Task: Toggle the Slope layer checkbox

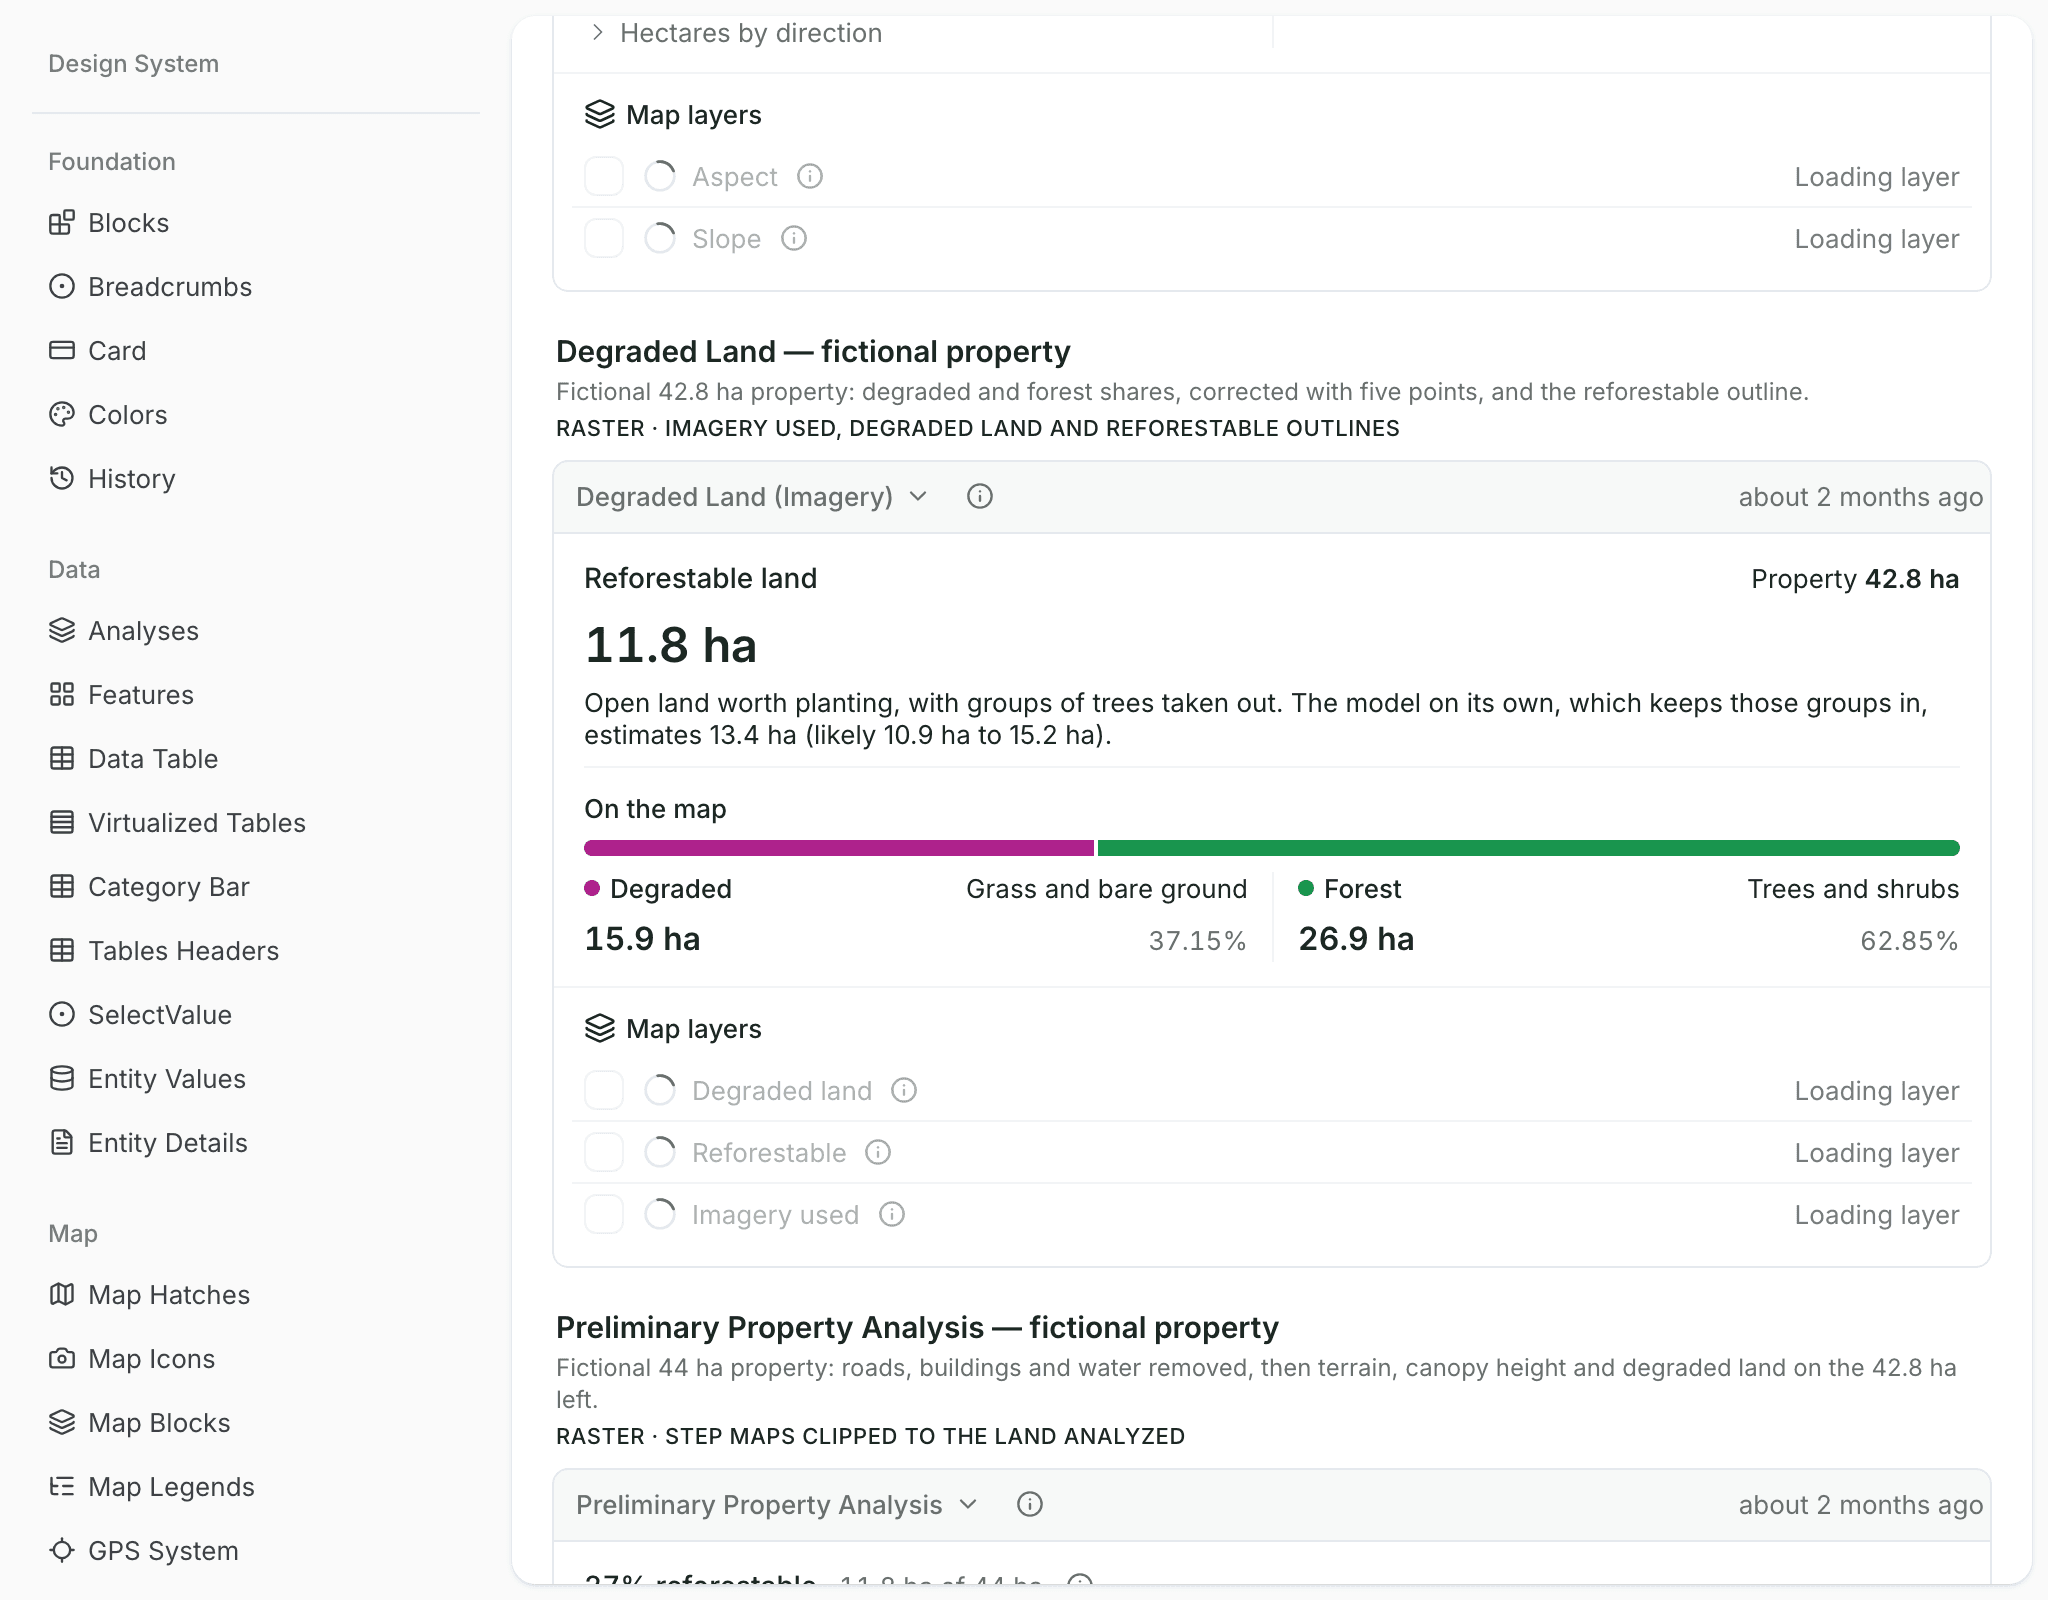Action: coord(604,239)
